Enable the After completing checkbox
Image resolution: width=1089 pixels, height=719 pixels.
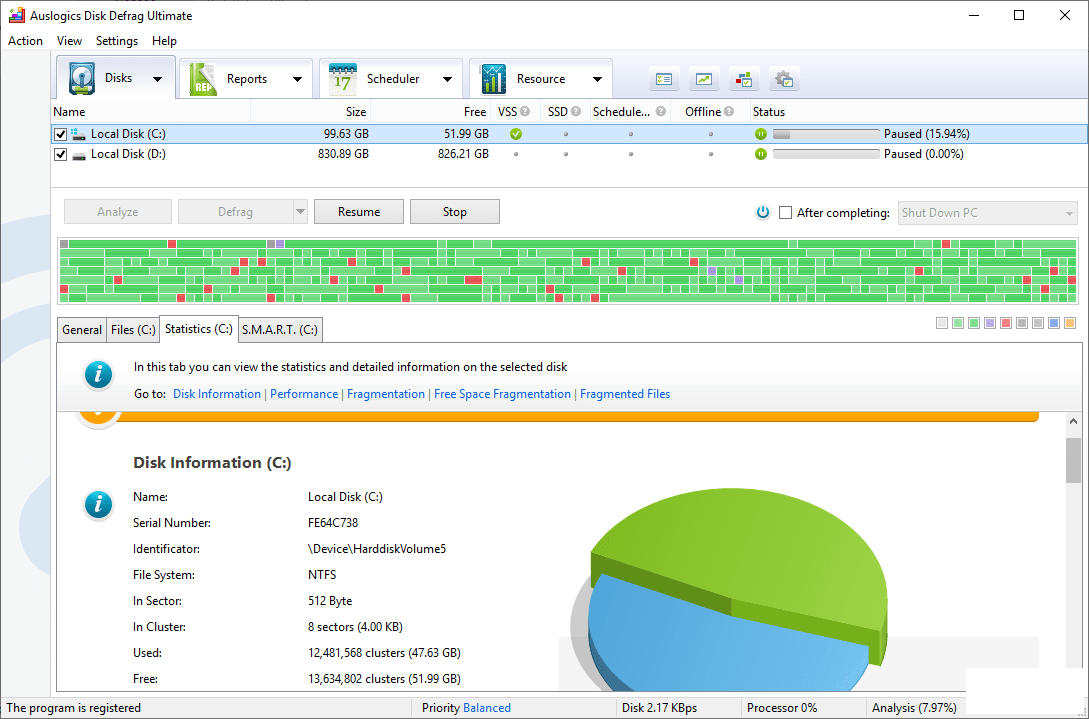click(x=785, y=213)
